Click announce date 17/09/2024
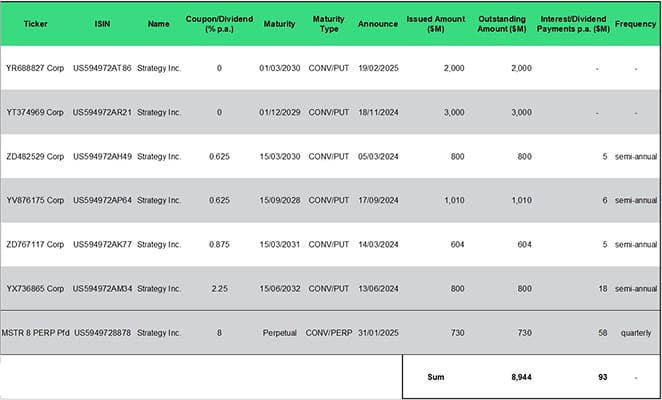This screenshot has height=400, width=662. [x=378, y=200]
